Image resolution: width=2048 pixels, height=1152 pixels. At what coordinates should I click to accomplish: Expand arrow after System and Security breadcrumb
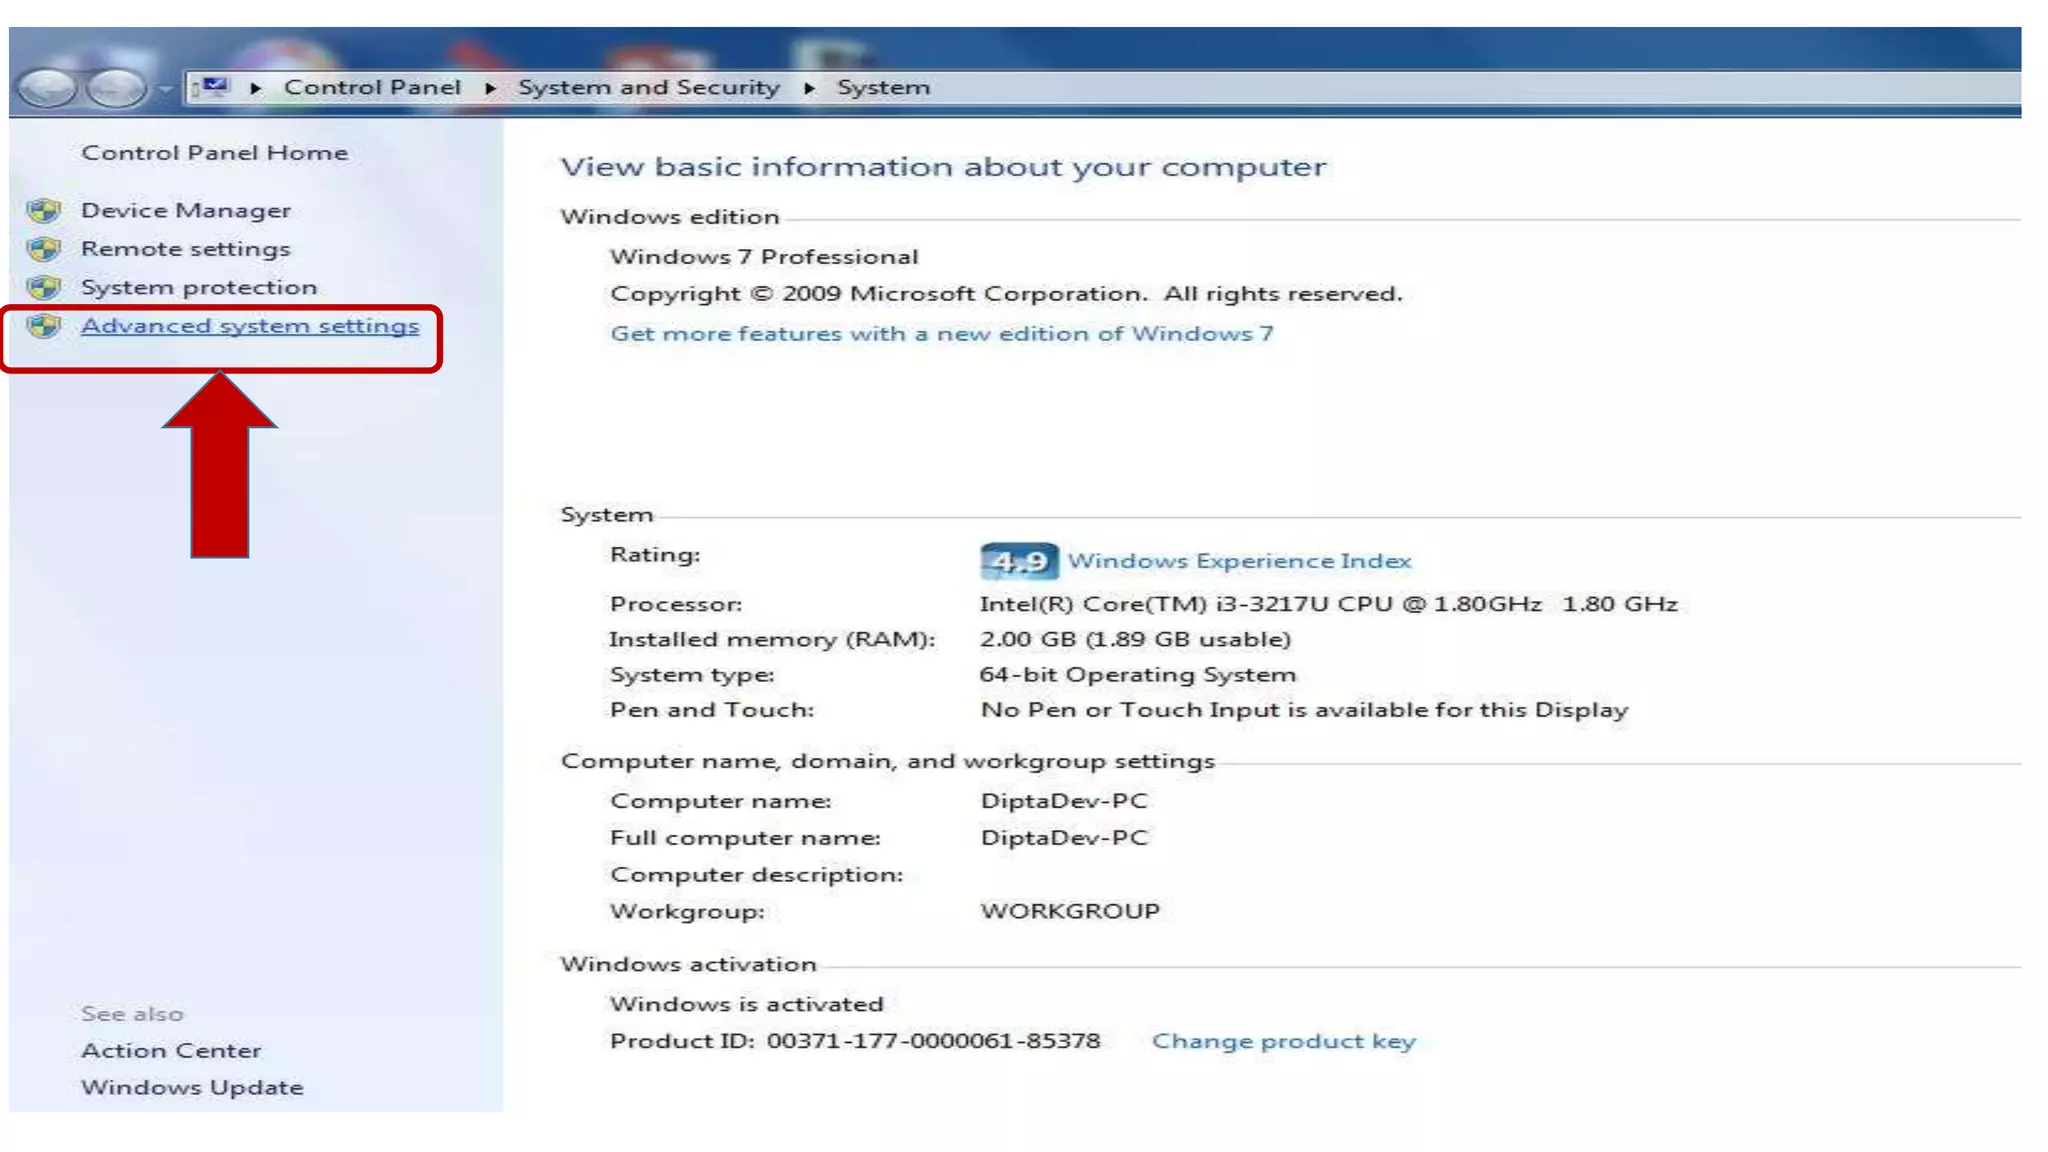809,88
